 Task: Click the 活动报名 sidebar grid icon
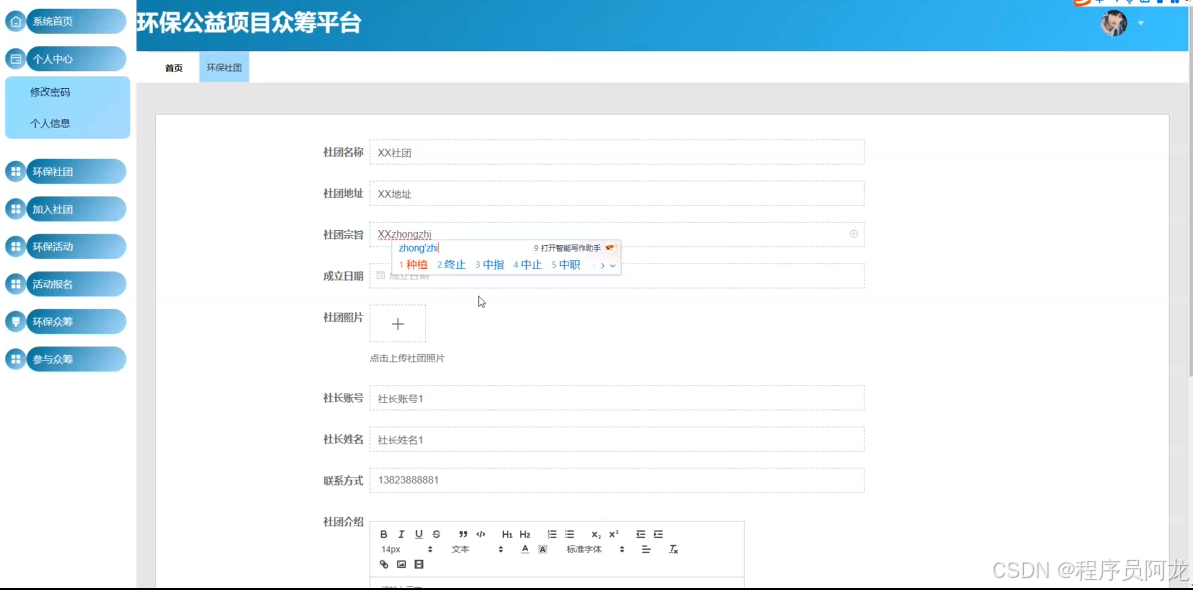pyautogui.click(x=15, y=284)
